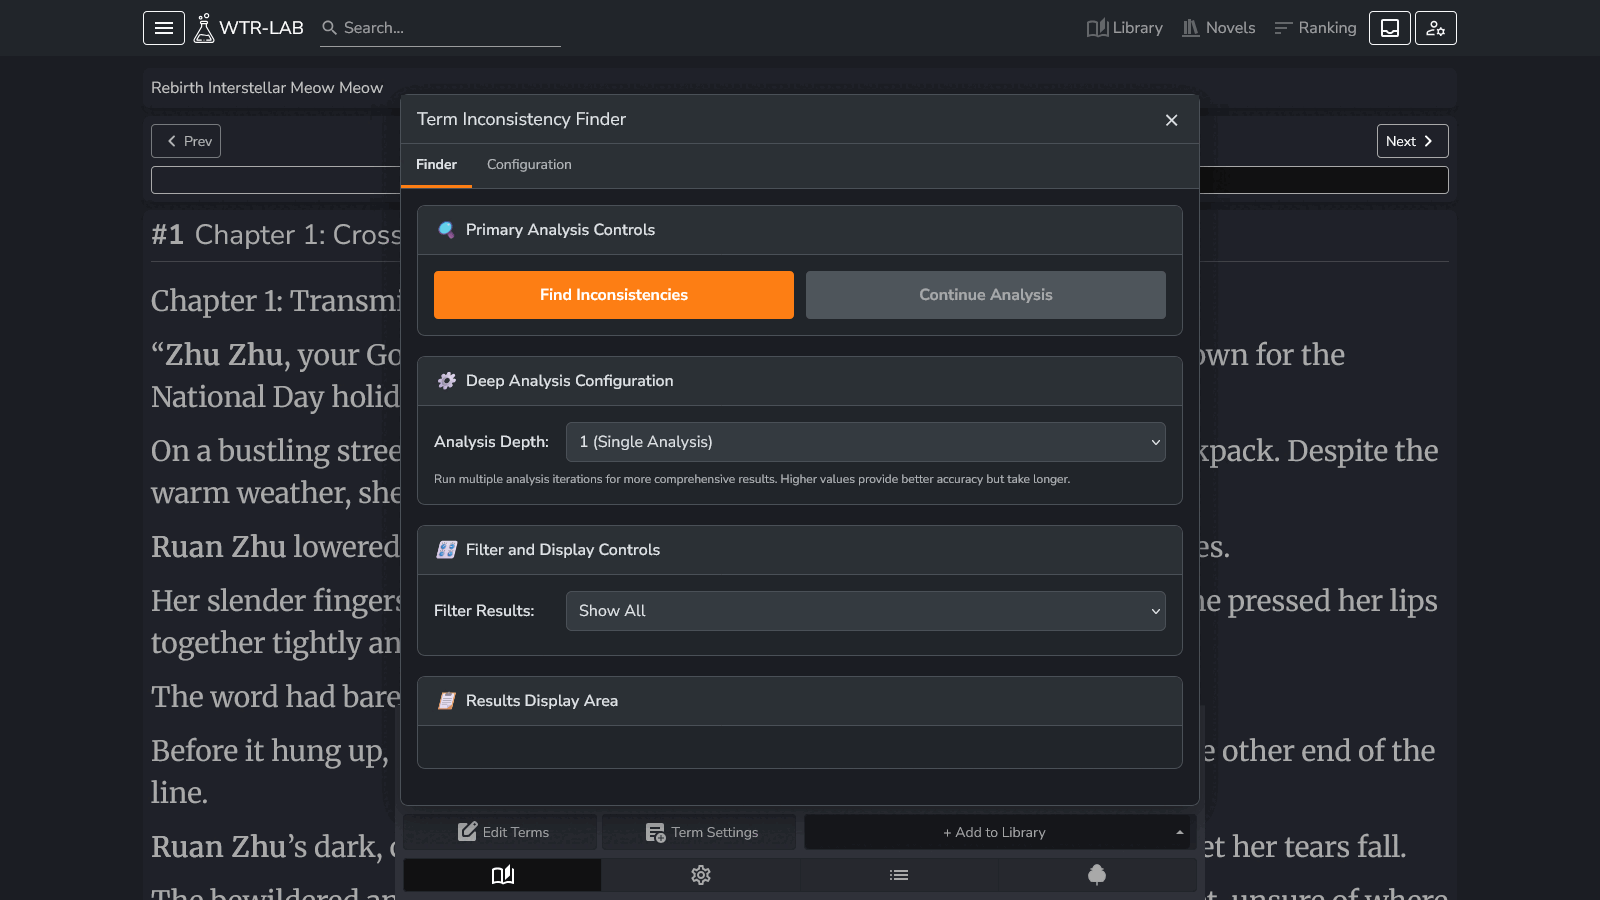The height and width of the screenshot is (900, 1600).
Task: Select the open book reader tab icon
Action: 503,875
